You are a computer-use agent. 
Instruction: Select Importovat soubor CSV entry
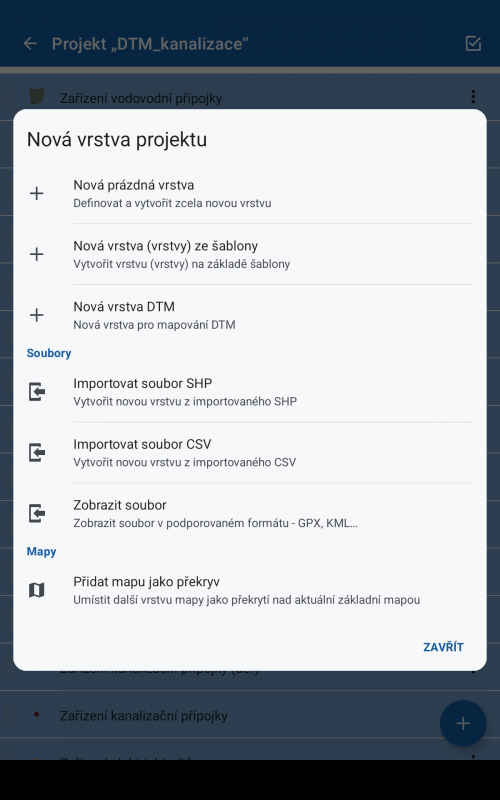250,453
